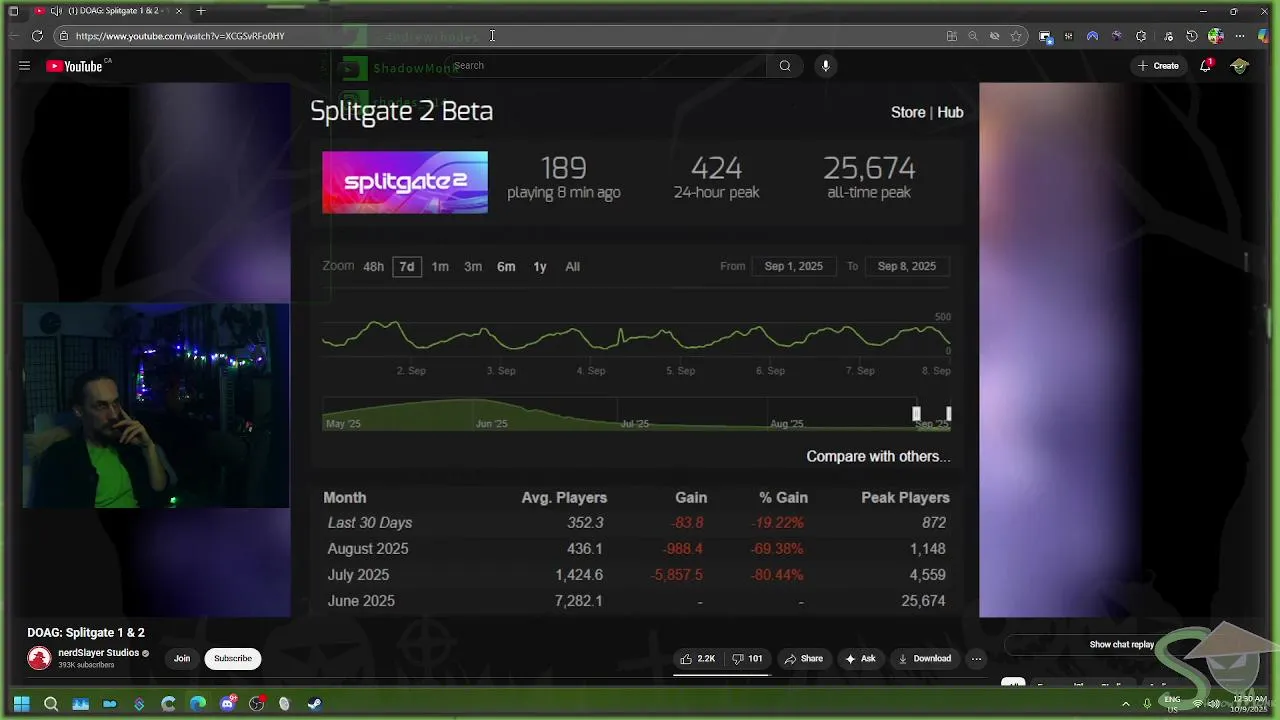
Task: Open the Store link
Action: [x=908, y=112]
